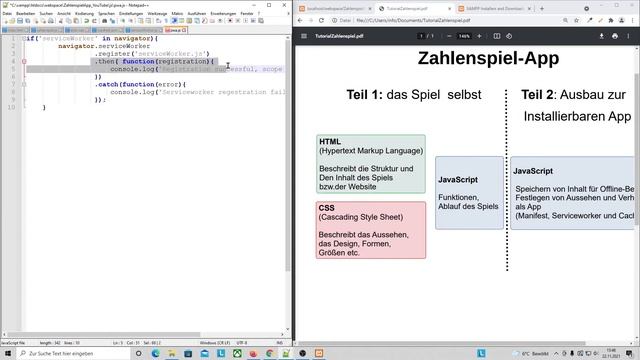This screenshot has width=640, height=360.
Task: Open the notification center in the taskbar
Action: pyautogui.click(x=630, y=353)
